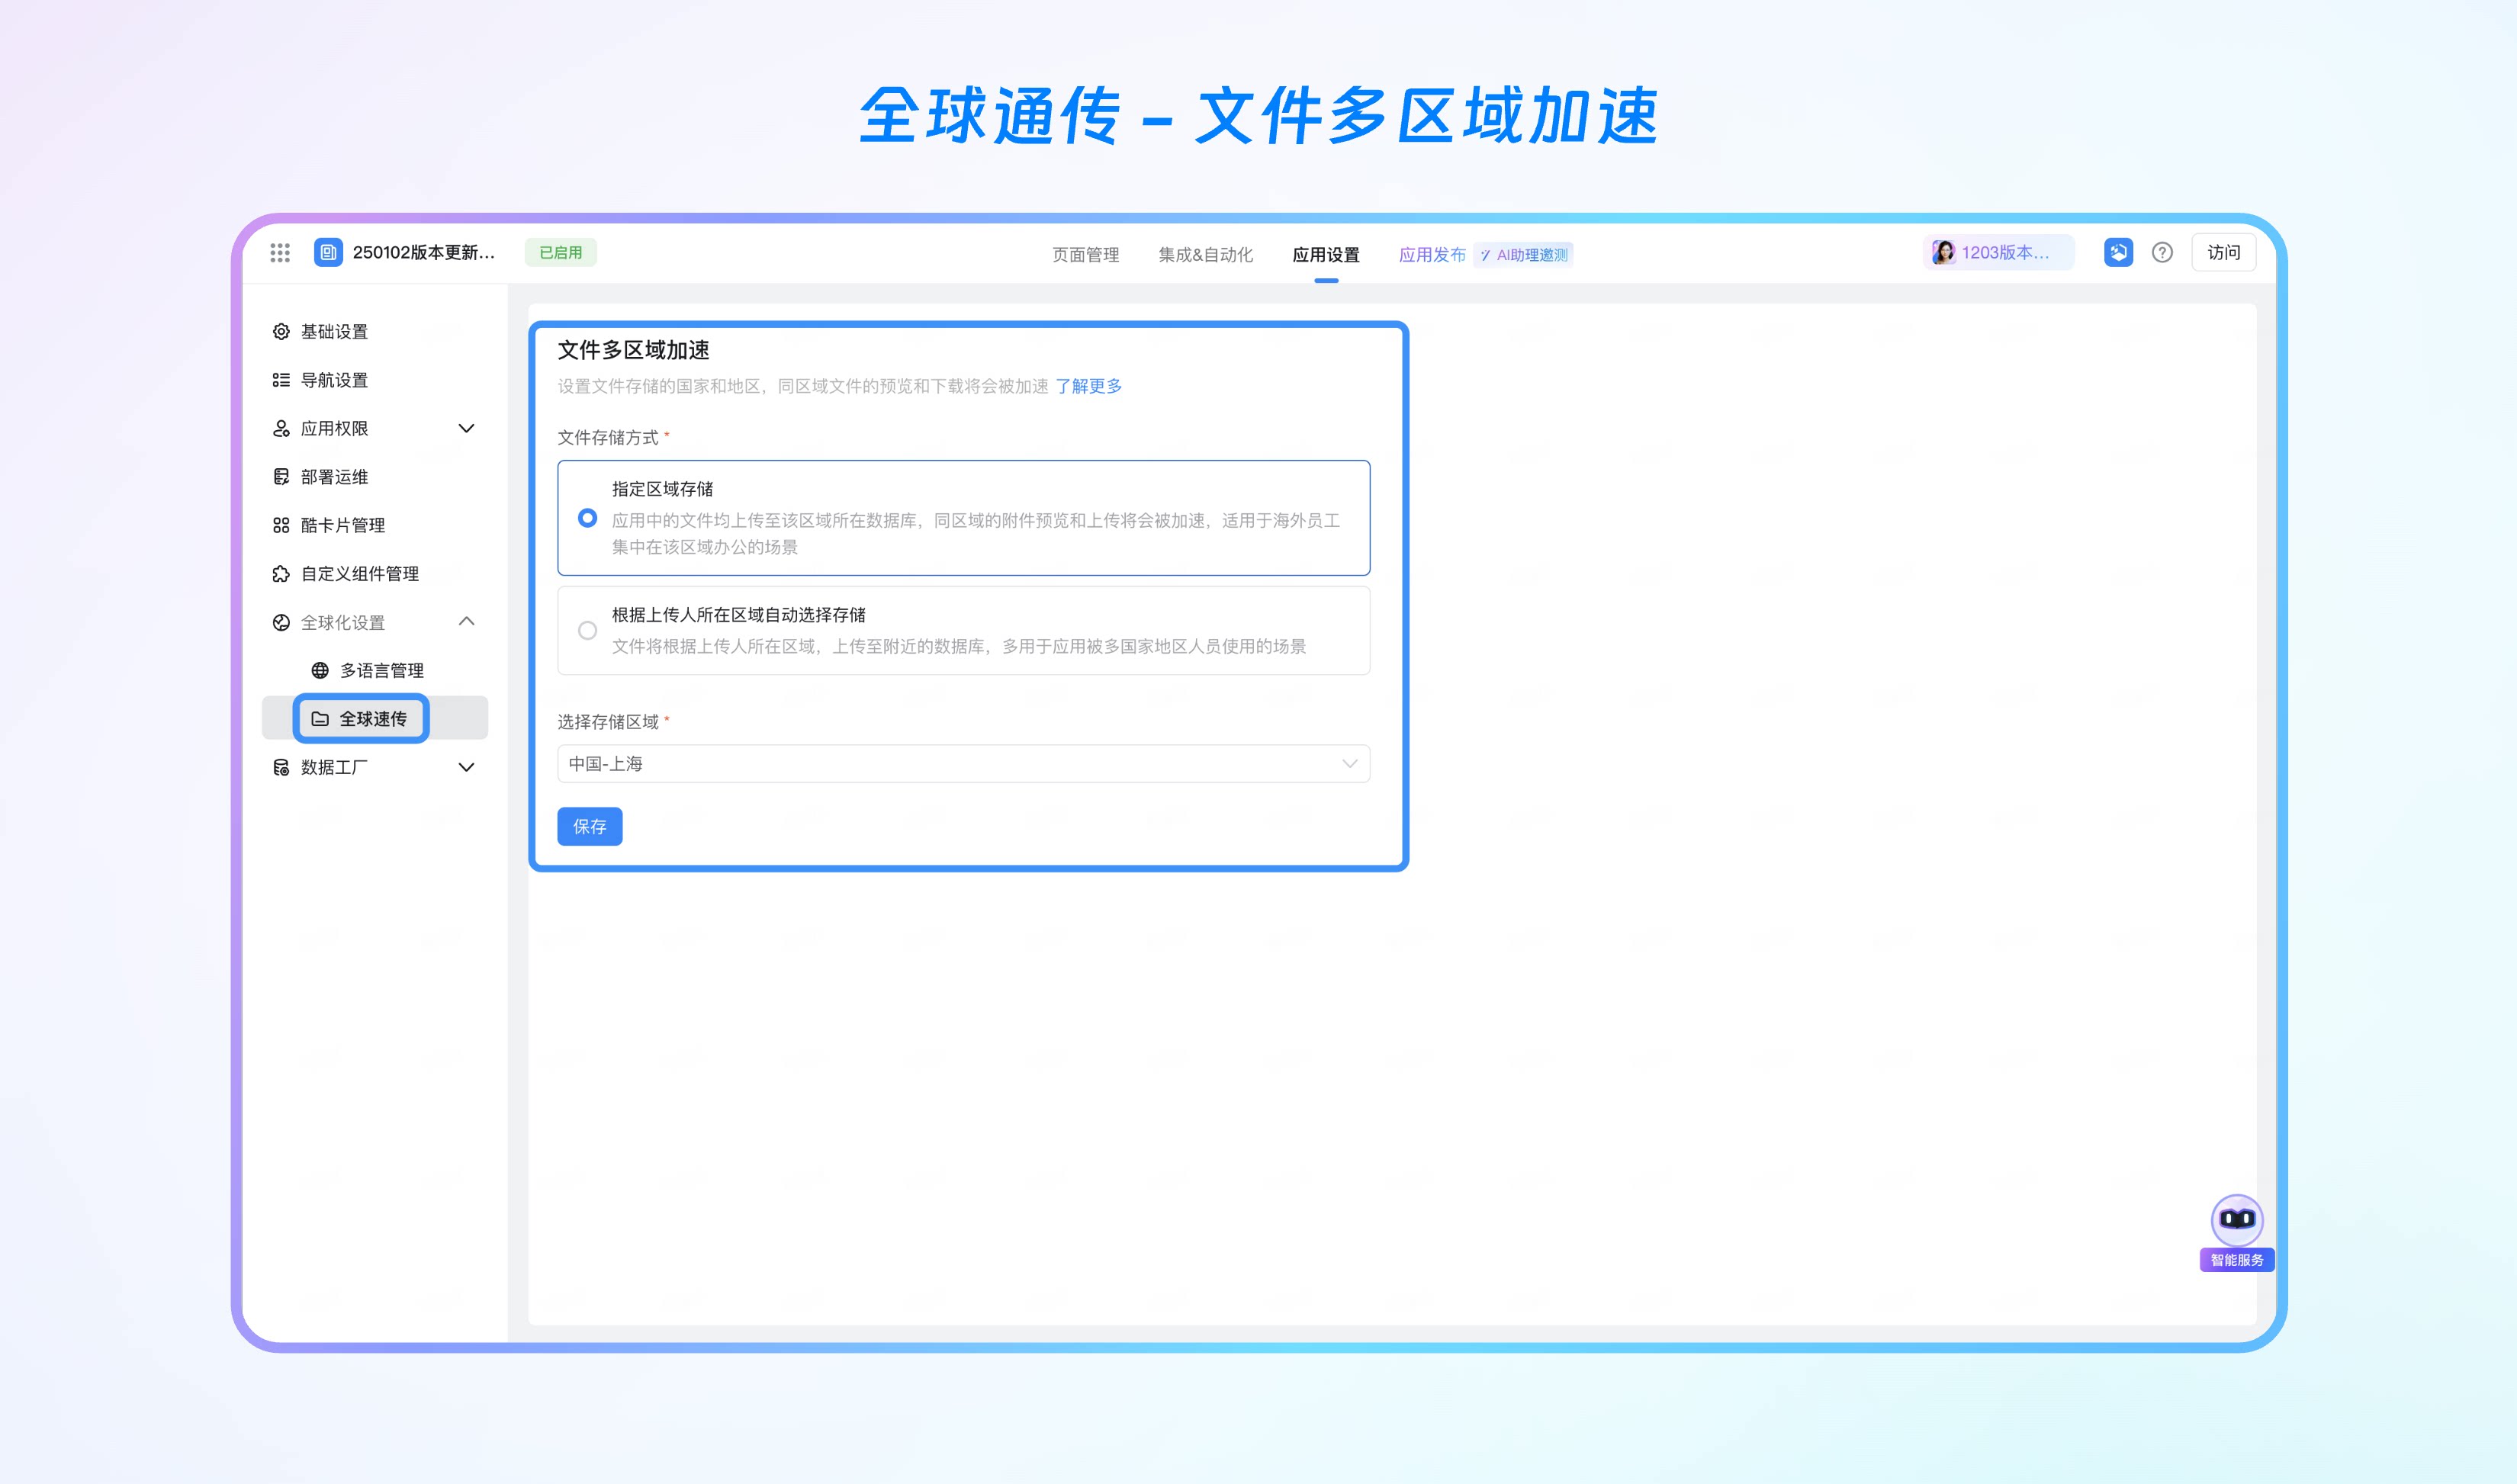Select the 指定区域存储 radio option
Screen dimensions: 2517x1484
[x=588, y=518]
